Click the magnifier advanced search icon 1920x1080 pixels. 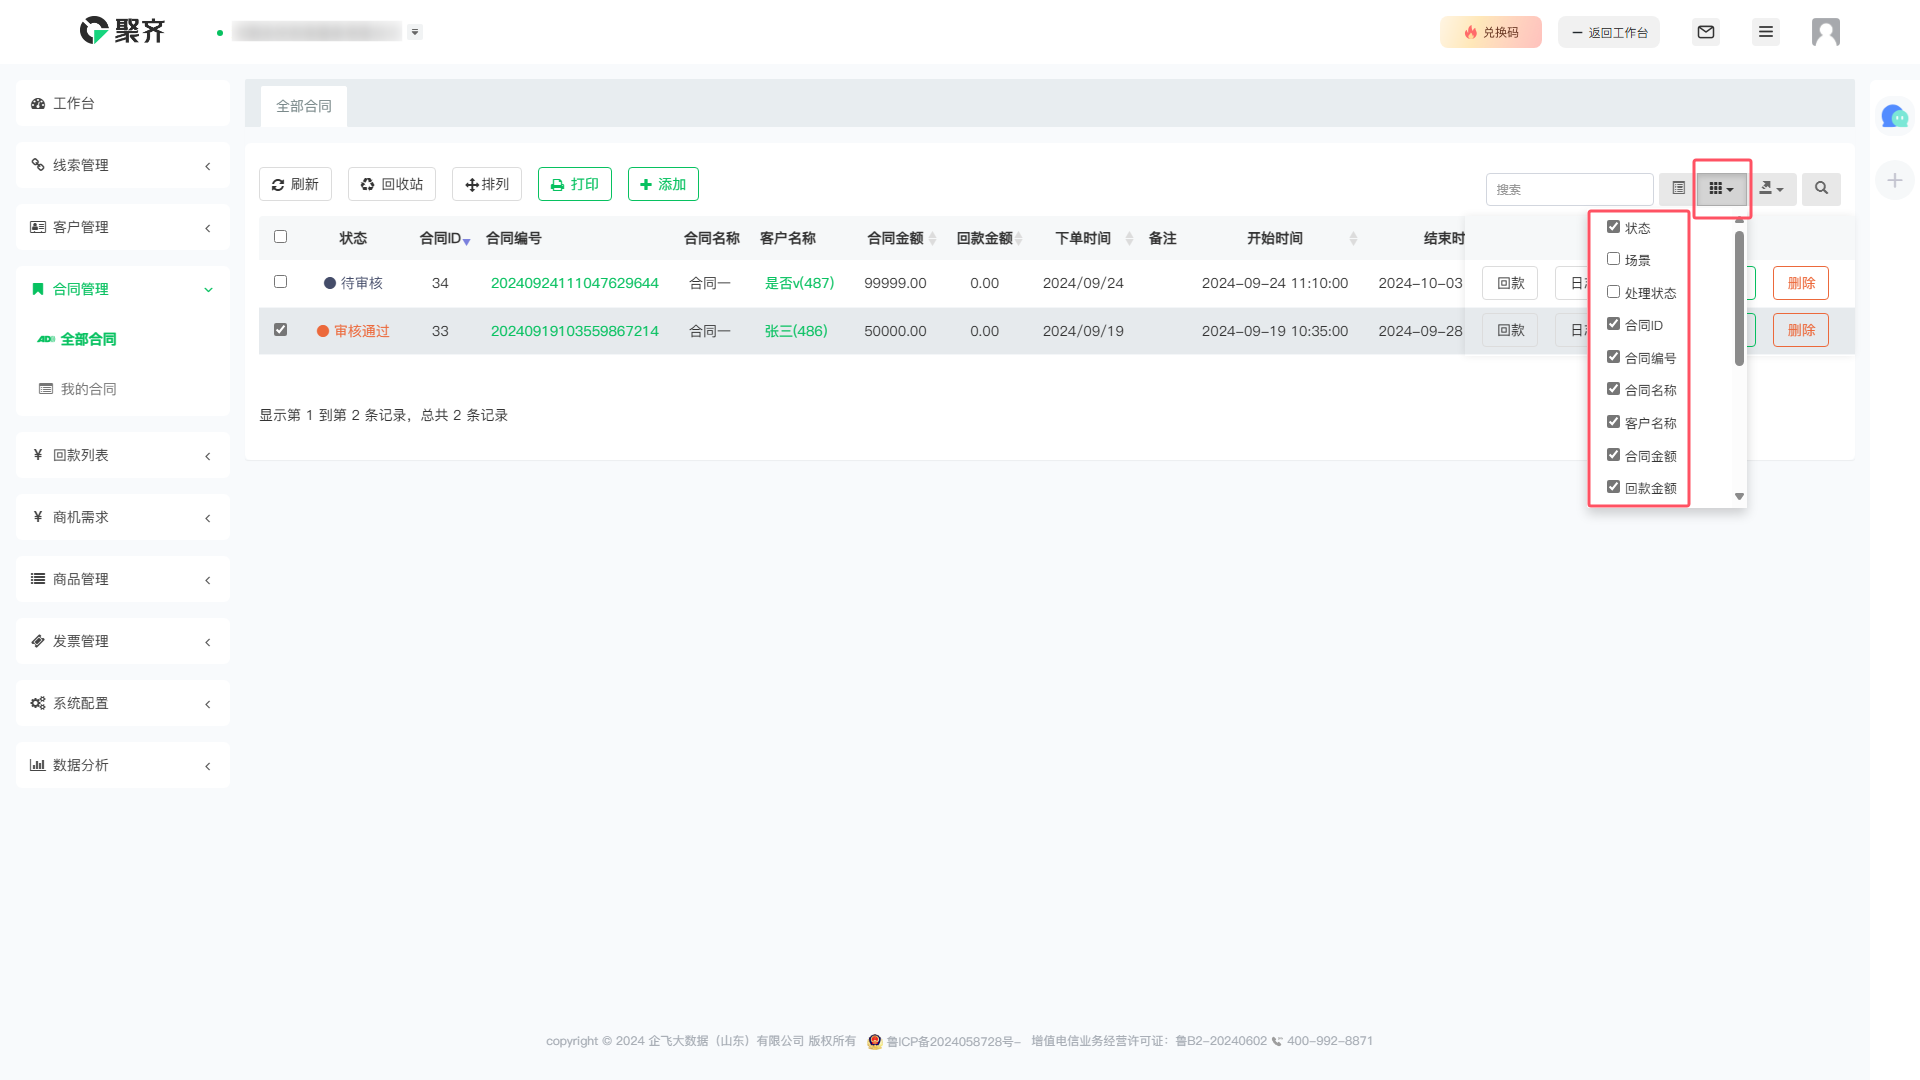pos(1821,188)
